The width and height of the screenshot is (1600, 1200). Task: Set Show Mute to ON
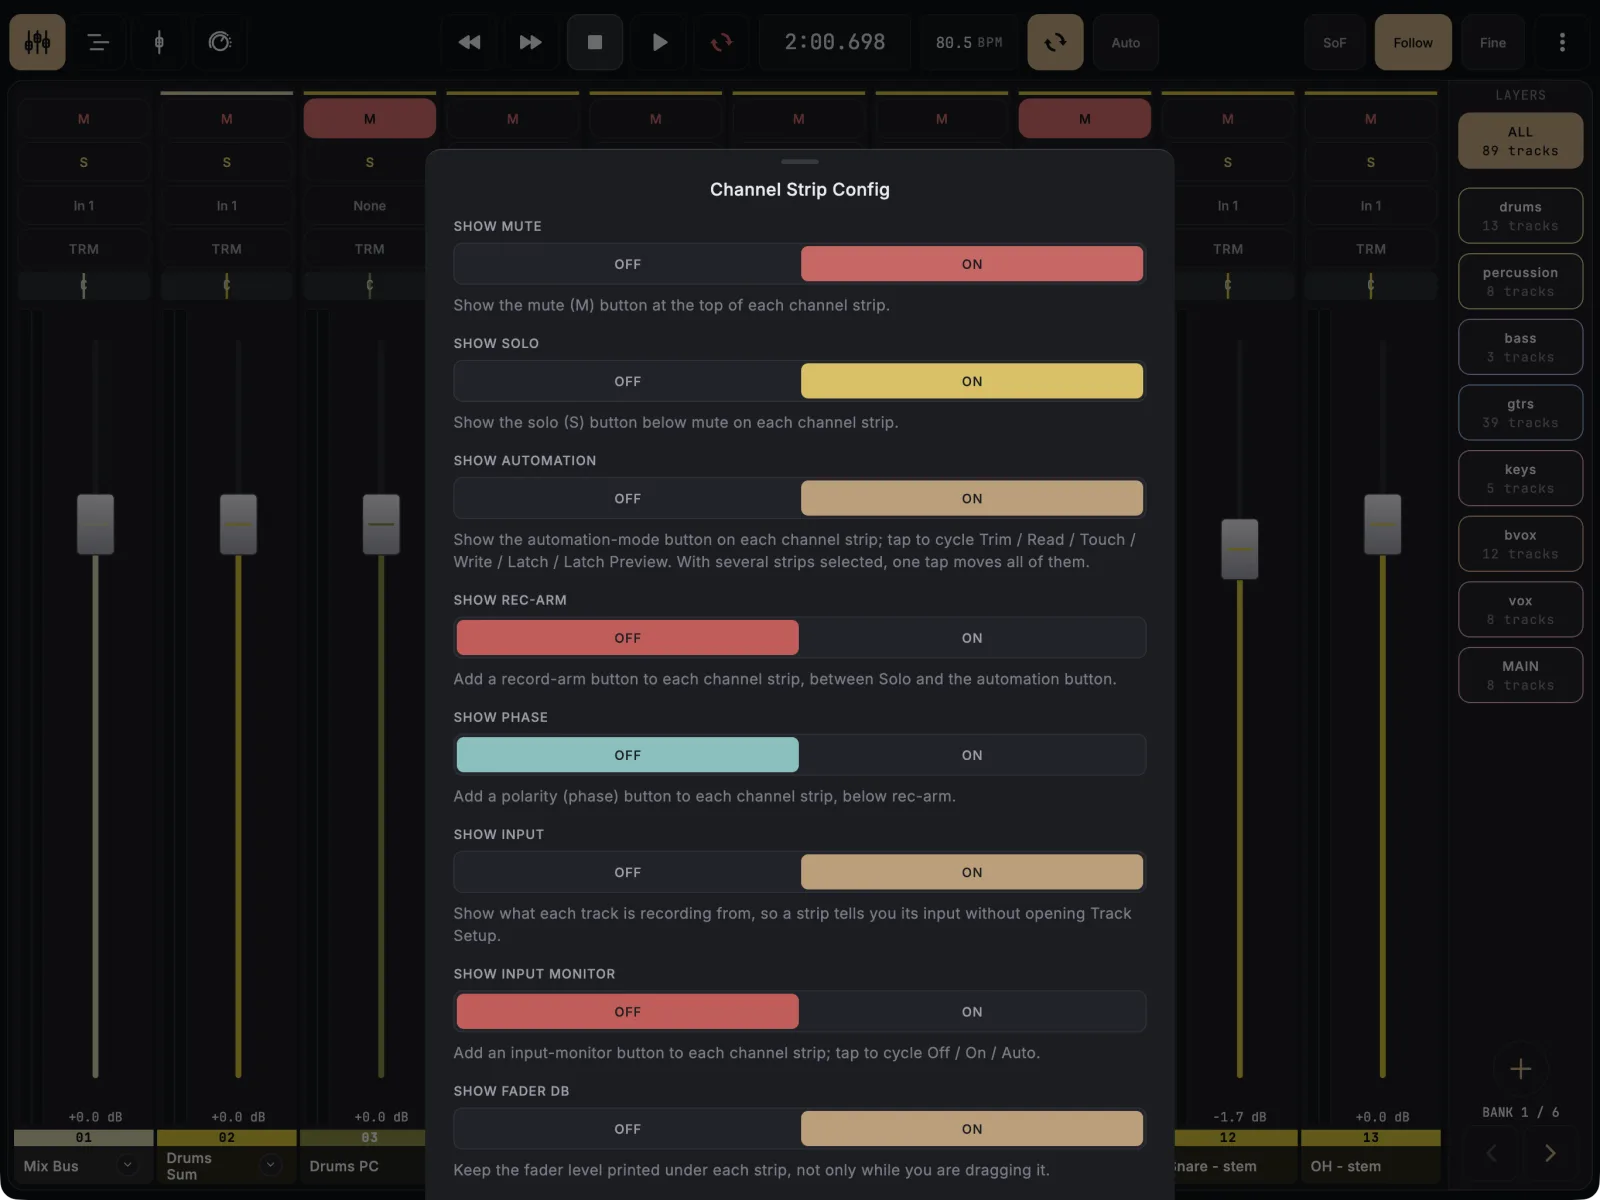coord(972,264)
